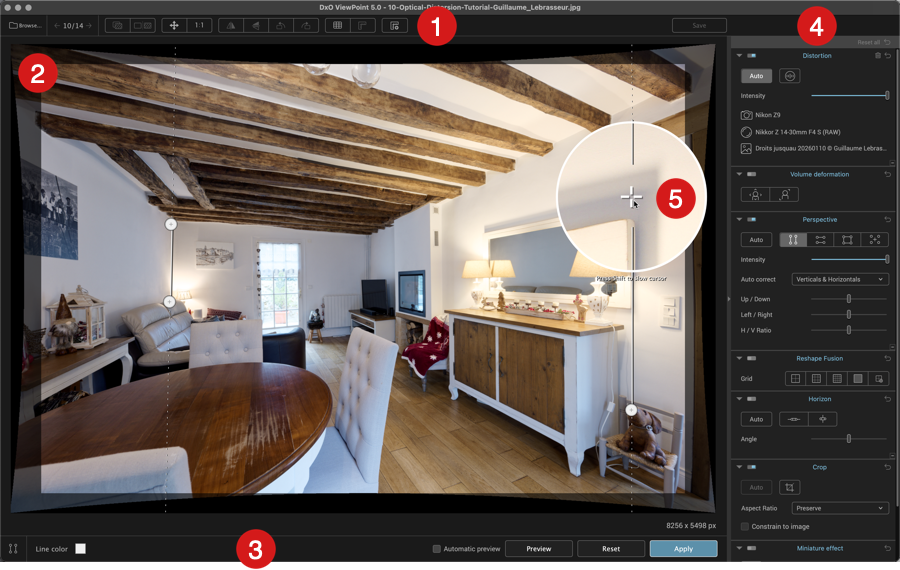Rotate the image right
This screenshot has height=570, width=900.
(x=306, y=25)
